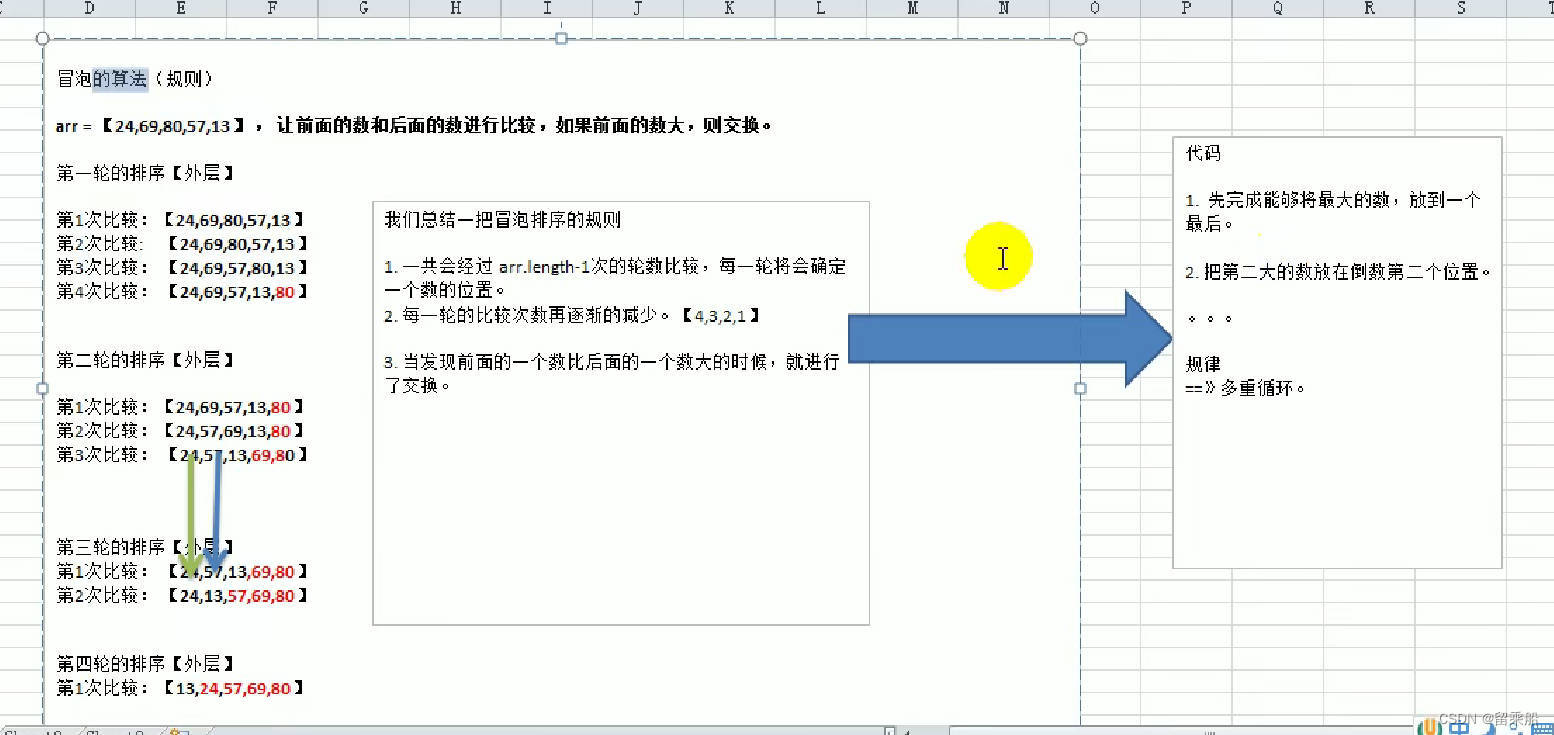Click the top-center handle of the selected text box

(561, 38)
